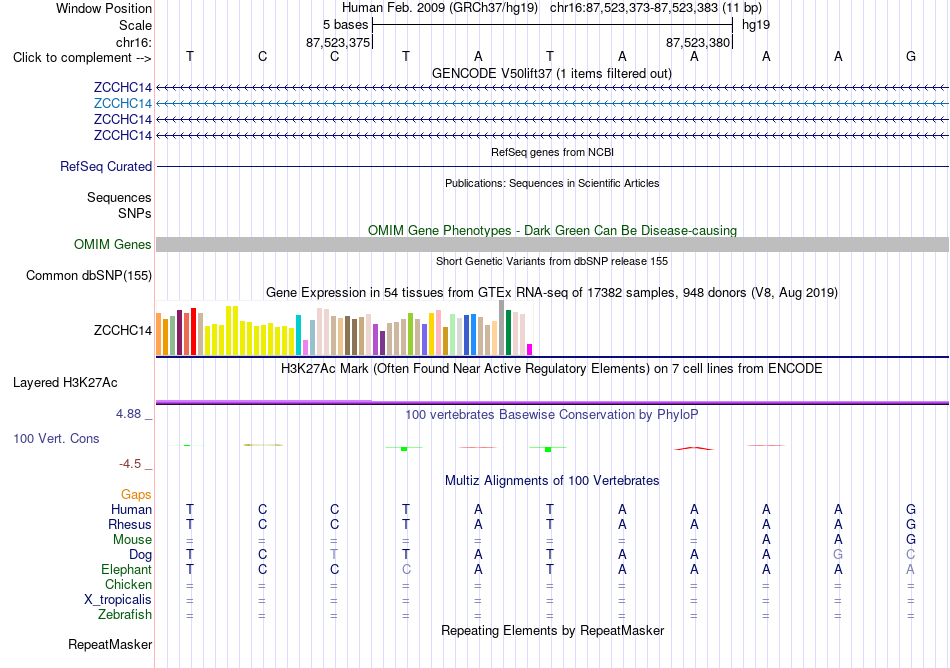Open the H3K27Ac Mark track title
This screenshot has width=950, height=668.
[x=552, y=369]
